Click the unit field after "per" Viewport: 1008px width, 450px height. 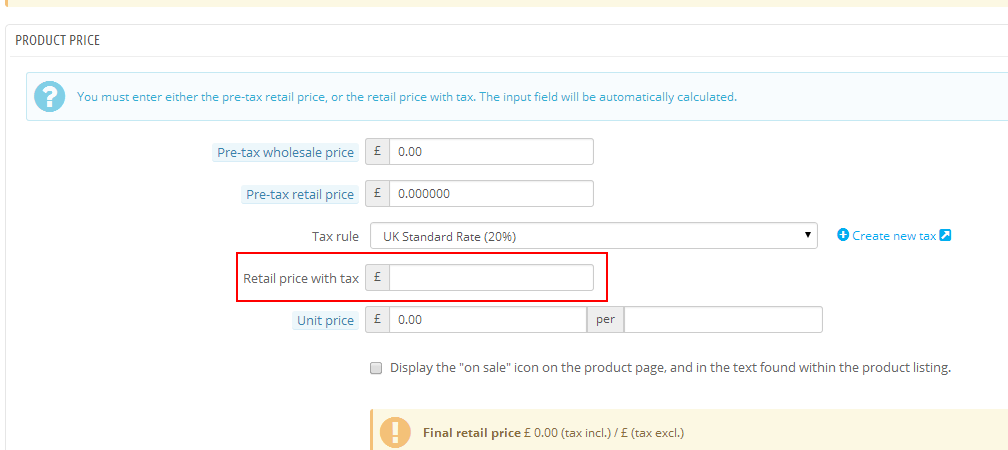click(722, 320)
